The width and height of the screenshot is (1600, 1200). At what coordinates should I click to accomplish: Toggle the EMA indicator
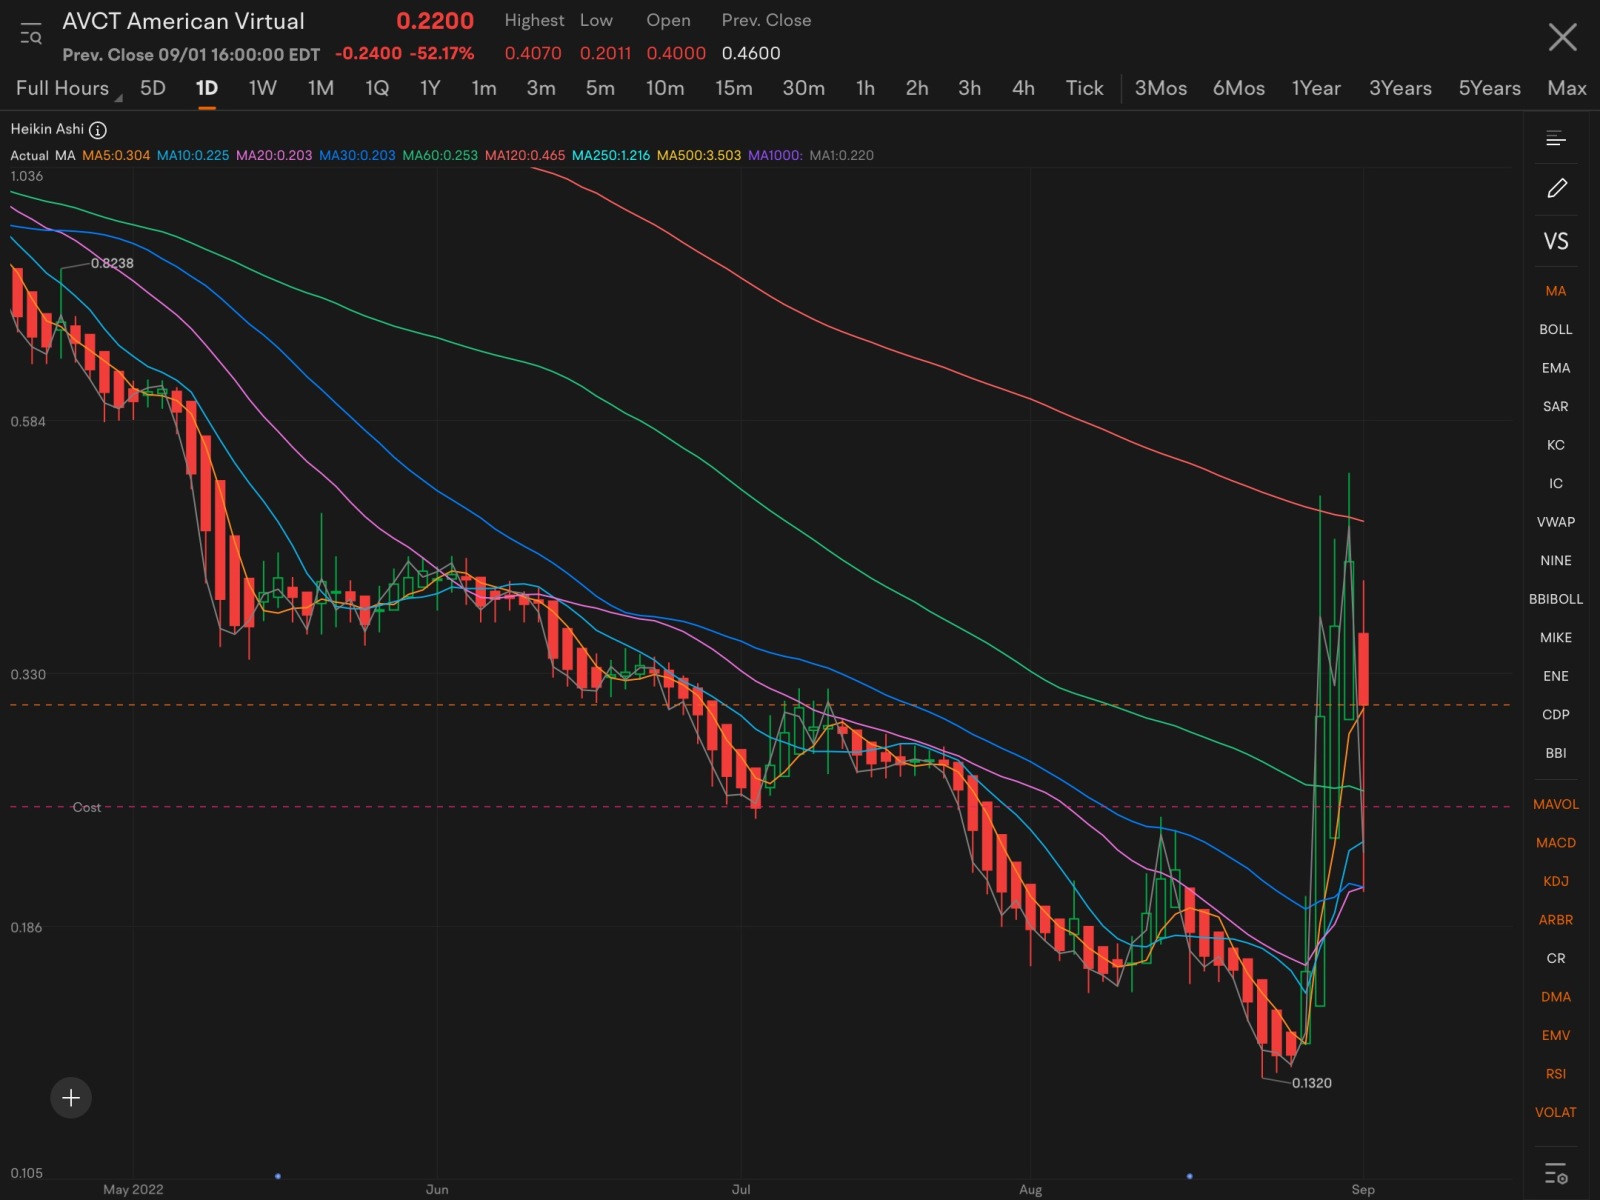[x=1556, y=368]
